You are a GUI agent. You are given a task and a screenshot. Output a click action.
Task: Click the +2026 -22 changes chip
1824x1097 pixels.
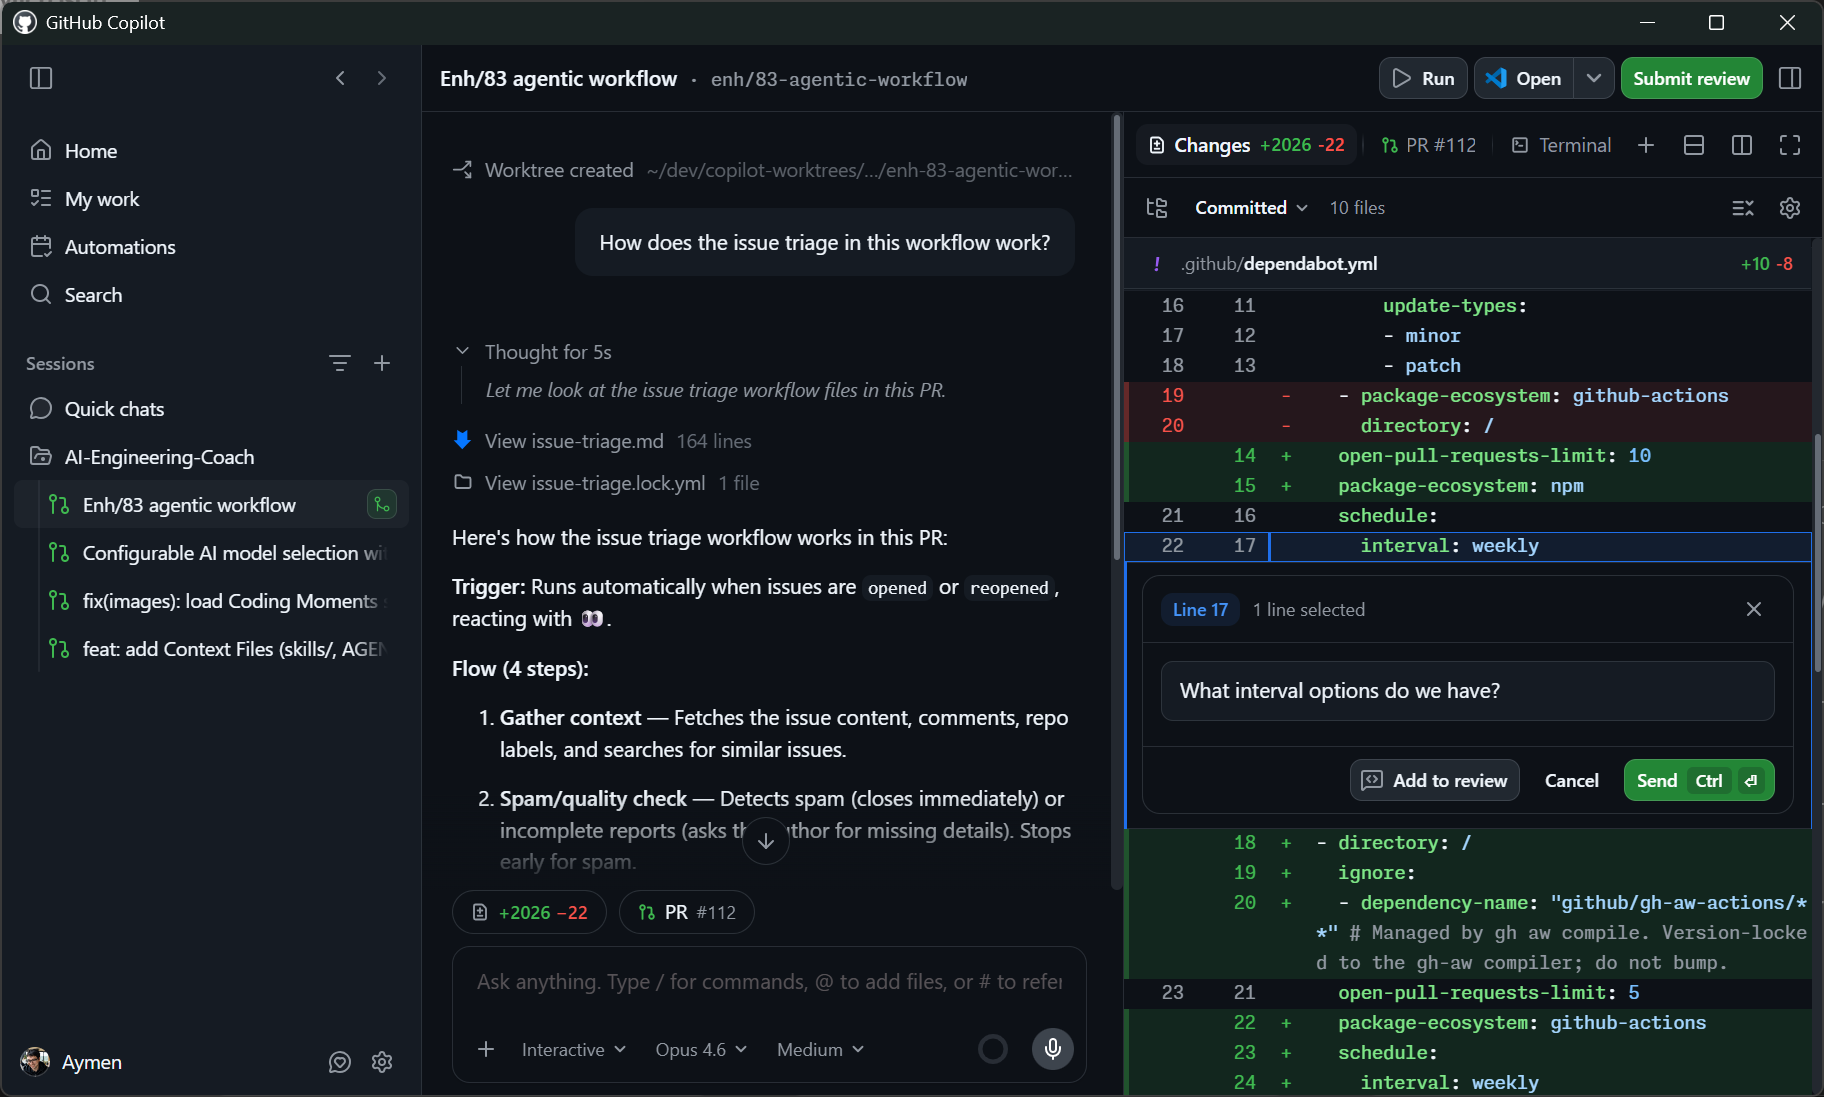529,912
